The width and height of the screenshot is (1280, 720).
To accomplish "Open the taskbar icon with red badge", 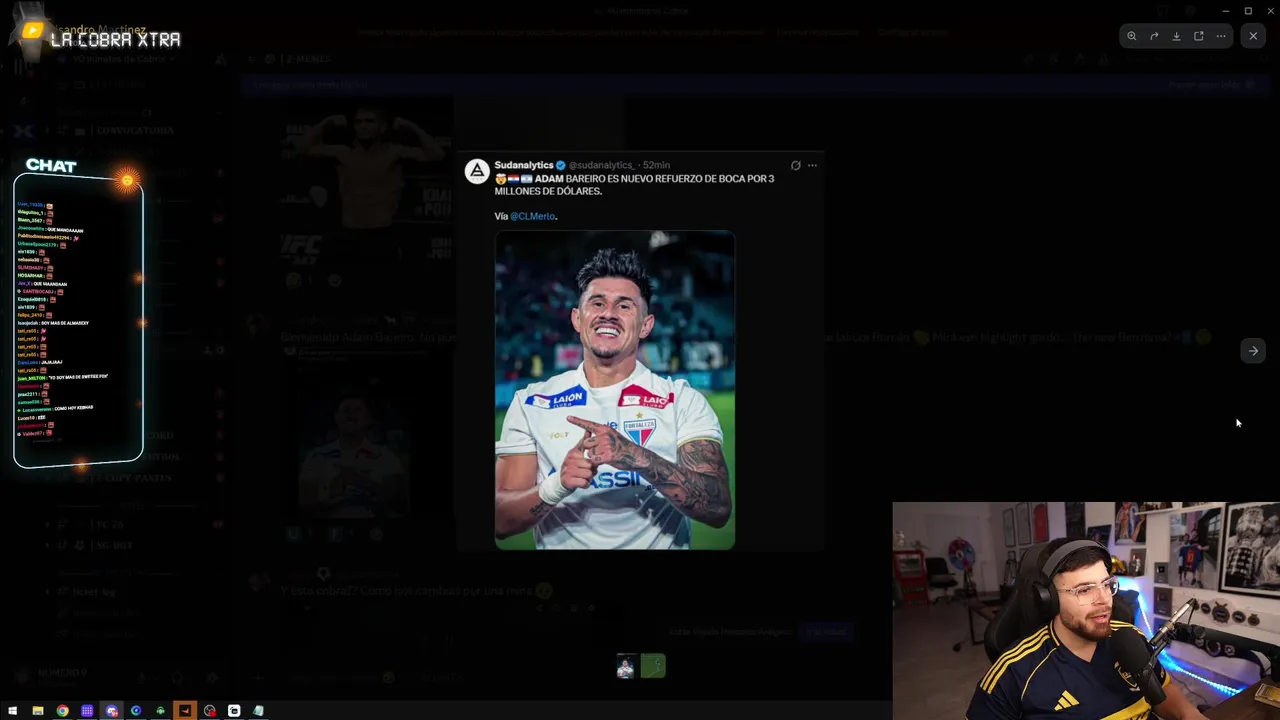I will point(209,711).
